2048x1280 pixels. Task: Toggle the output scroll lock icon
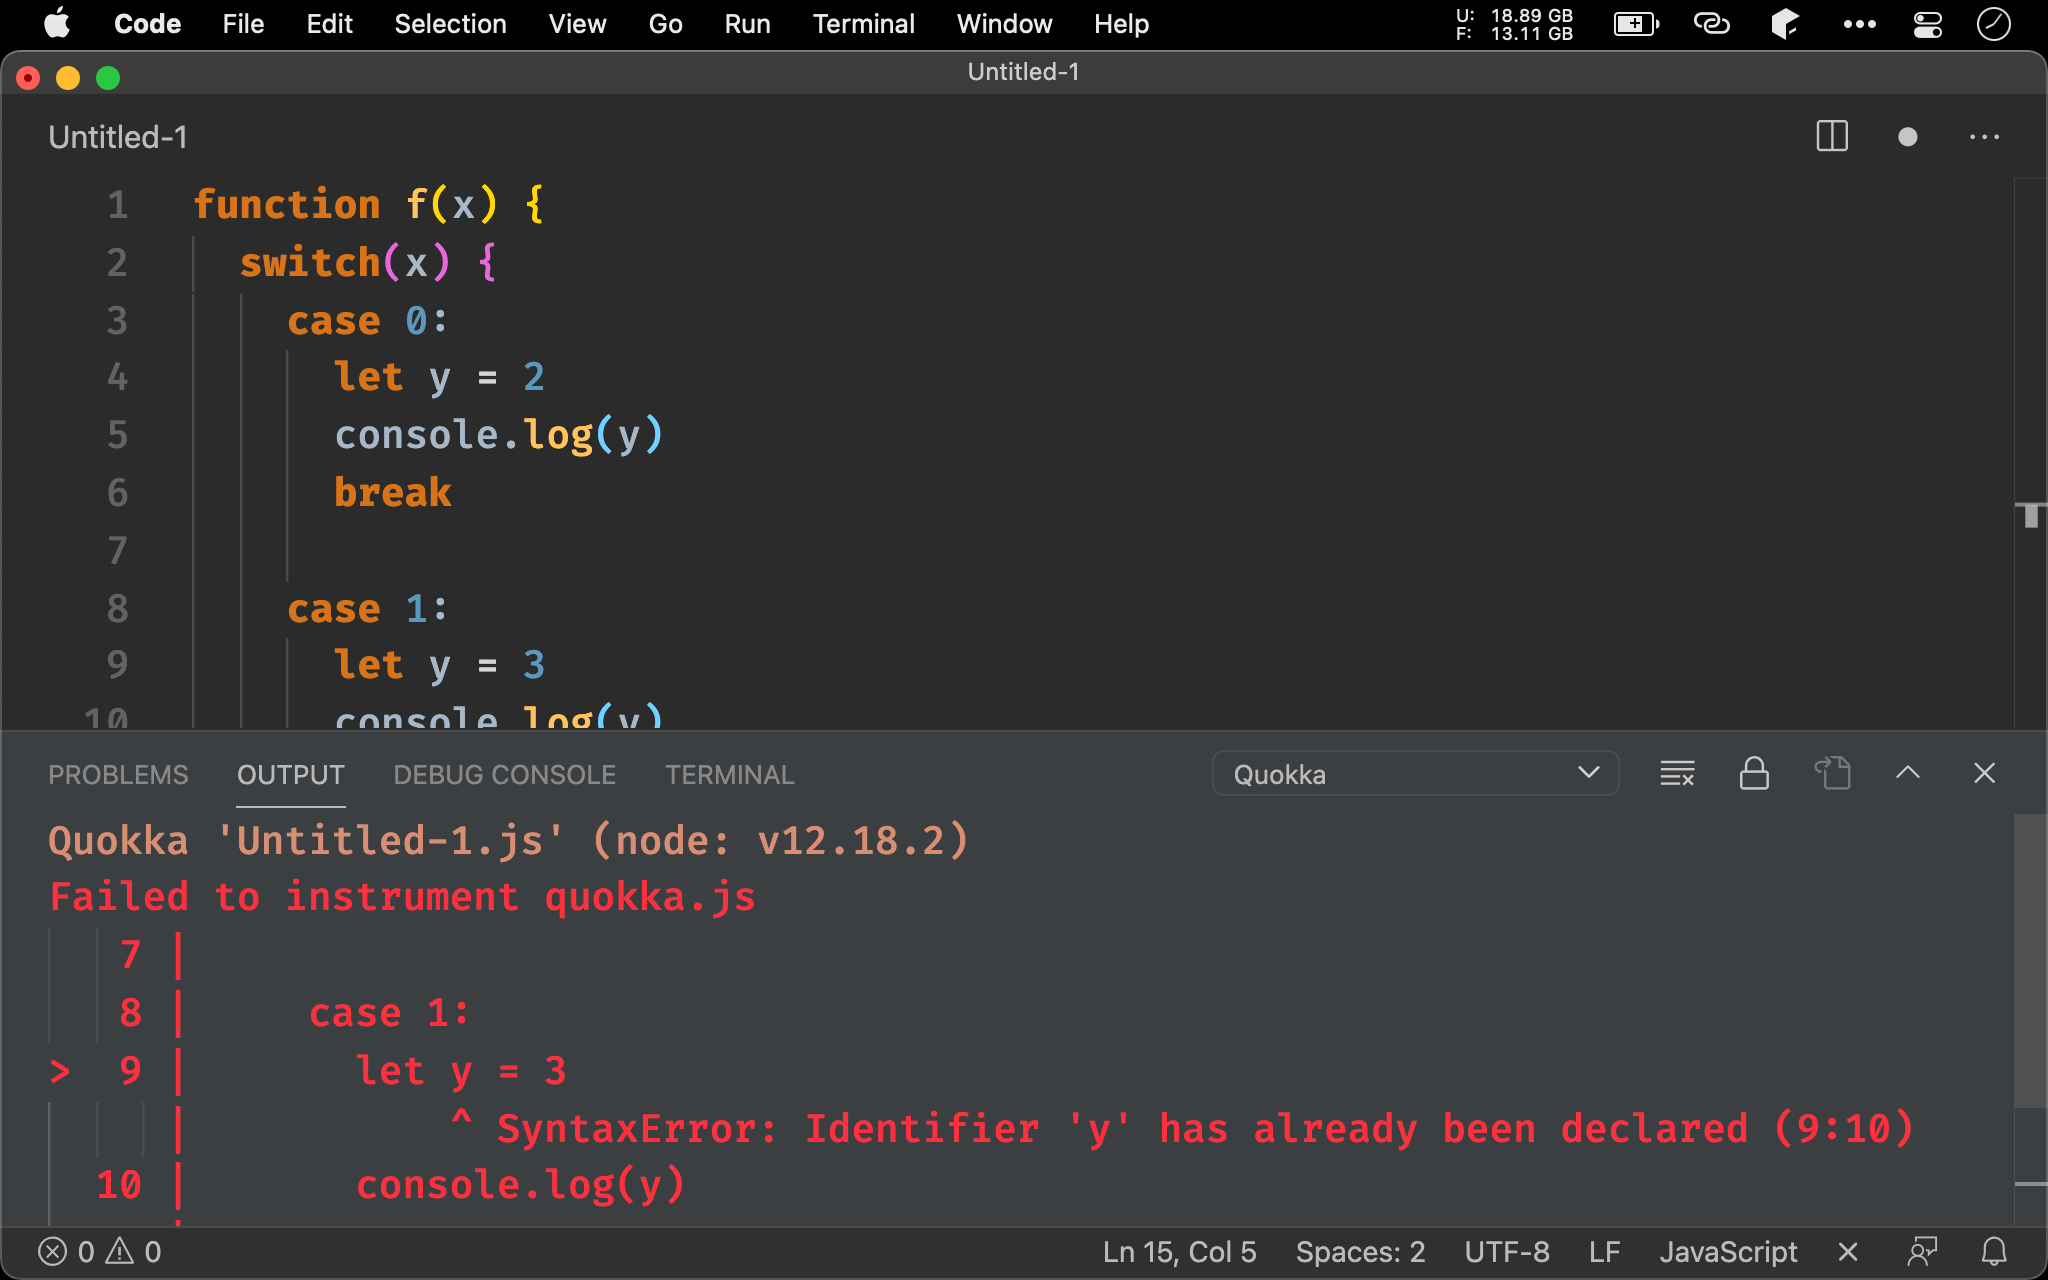pyautogui.click(x=1754, y=774)
